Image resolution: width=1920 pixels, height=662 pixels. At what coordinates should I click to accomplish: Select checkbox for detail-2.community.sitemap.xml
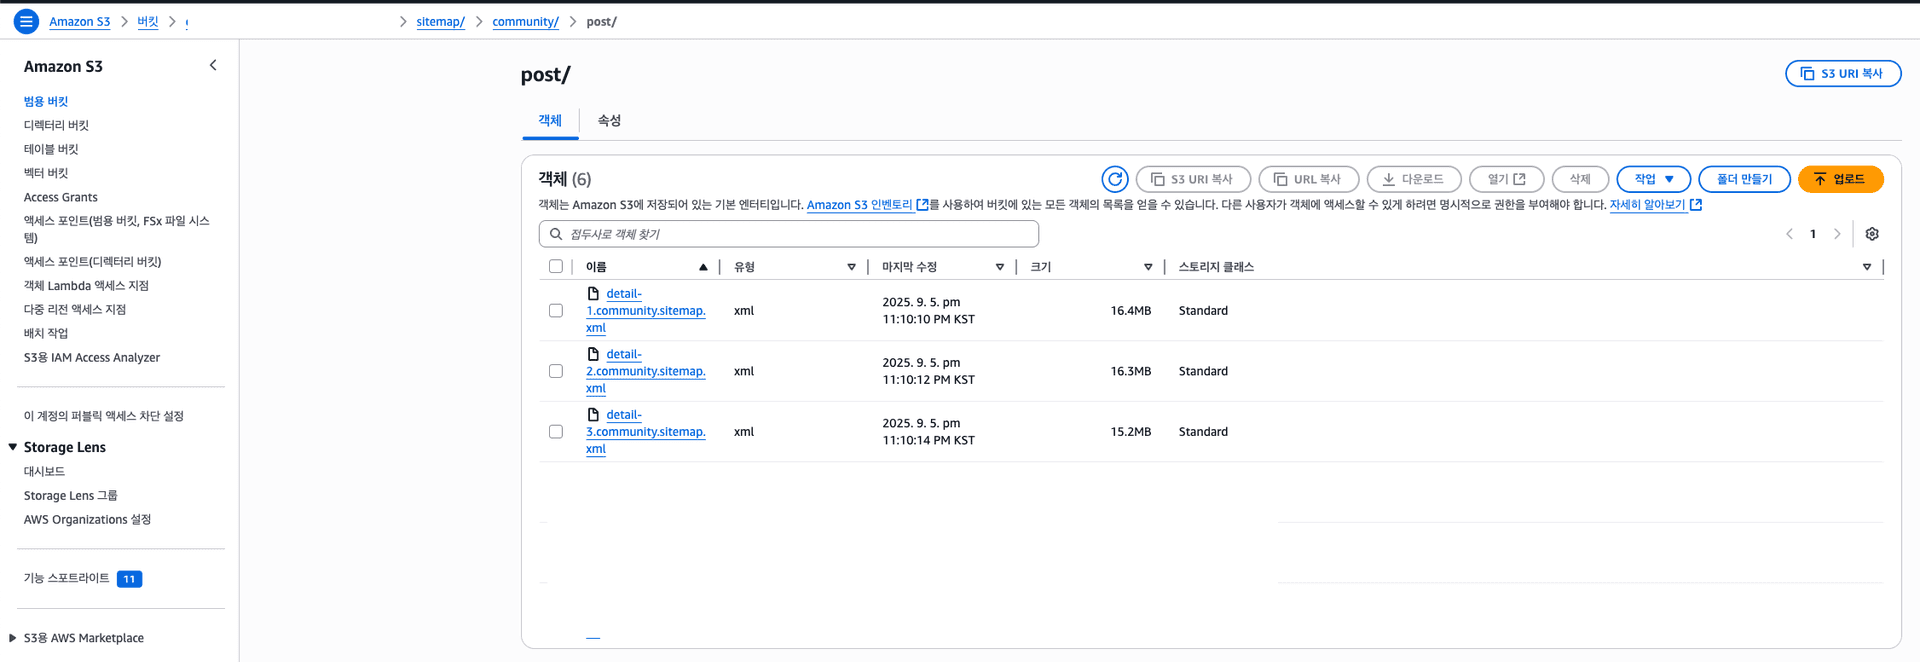[556, 371]
